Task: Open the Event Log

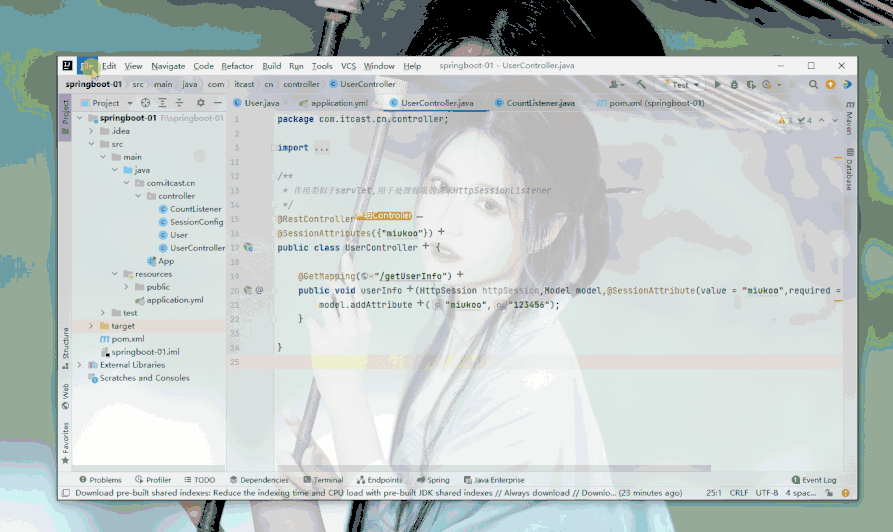Action: (814, 480)
